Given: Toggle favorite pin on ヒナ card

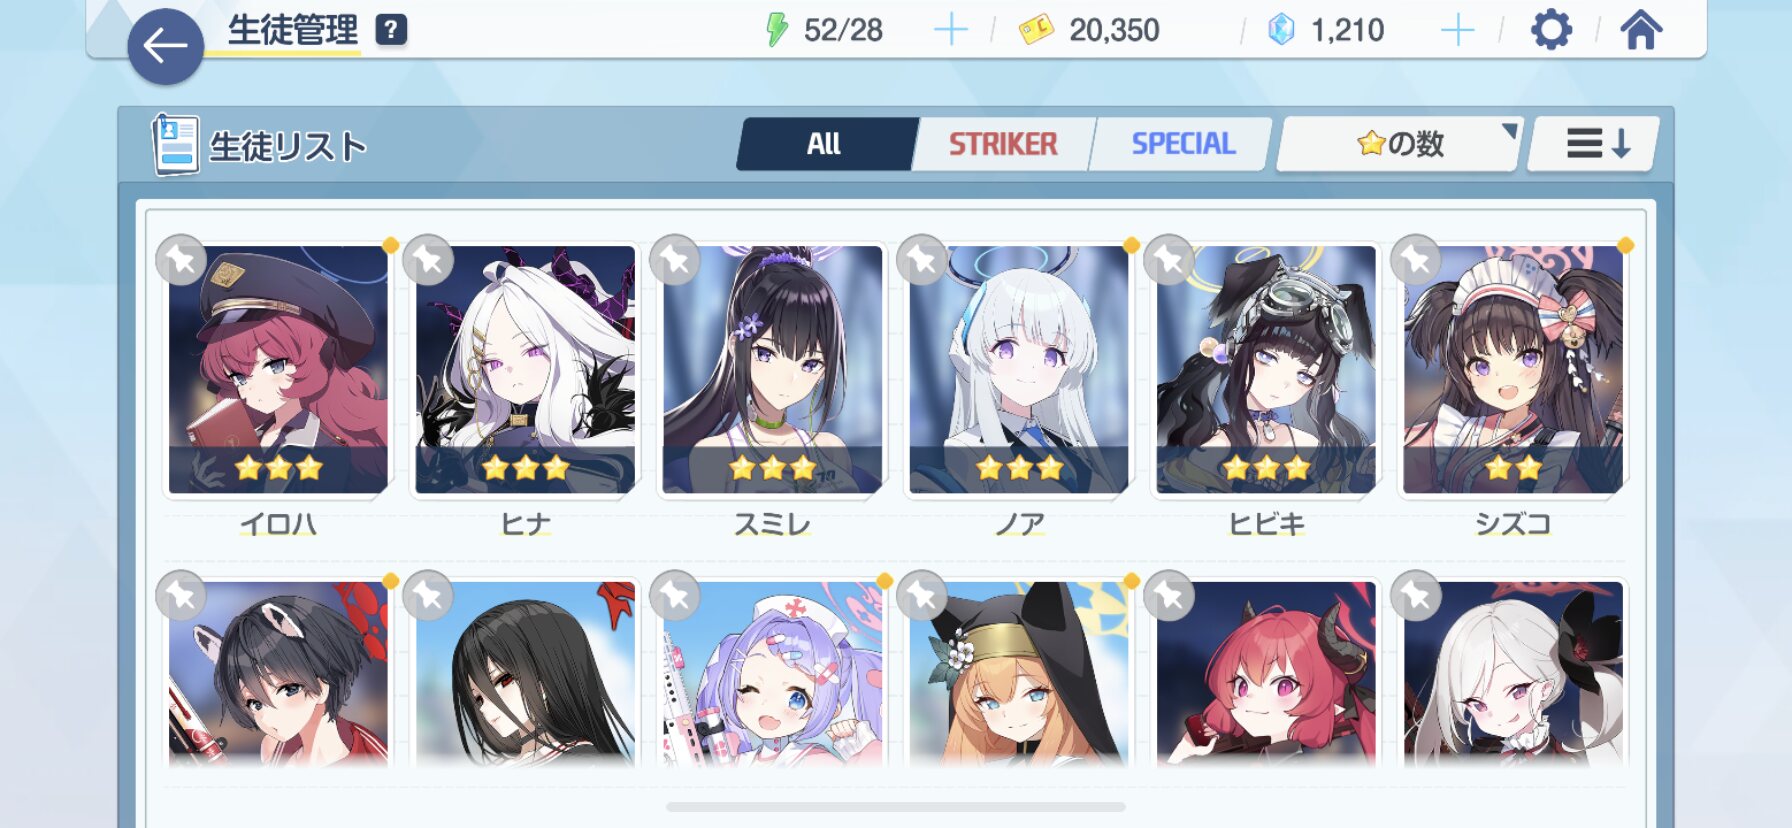Looking at the screenshot, I should pyautogui.click(x=428, y=260).
